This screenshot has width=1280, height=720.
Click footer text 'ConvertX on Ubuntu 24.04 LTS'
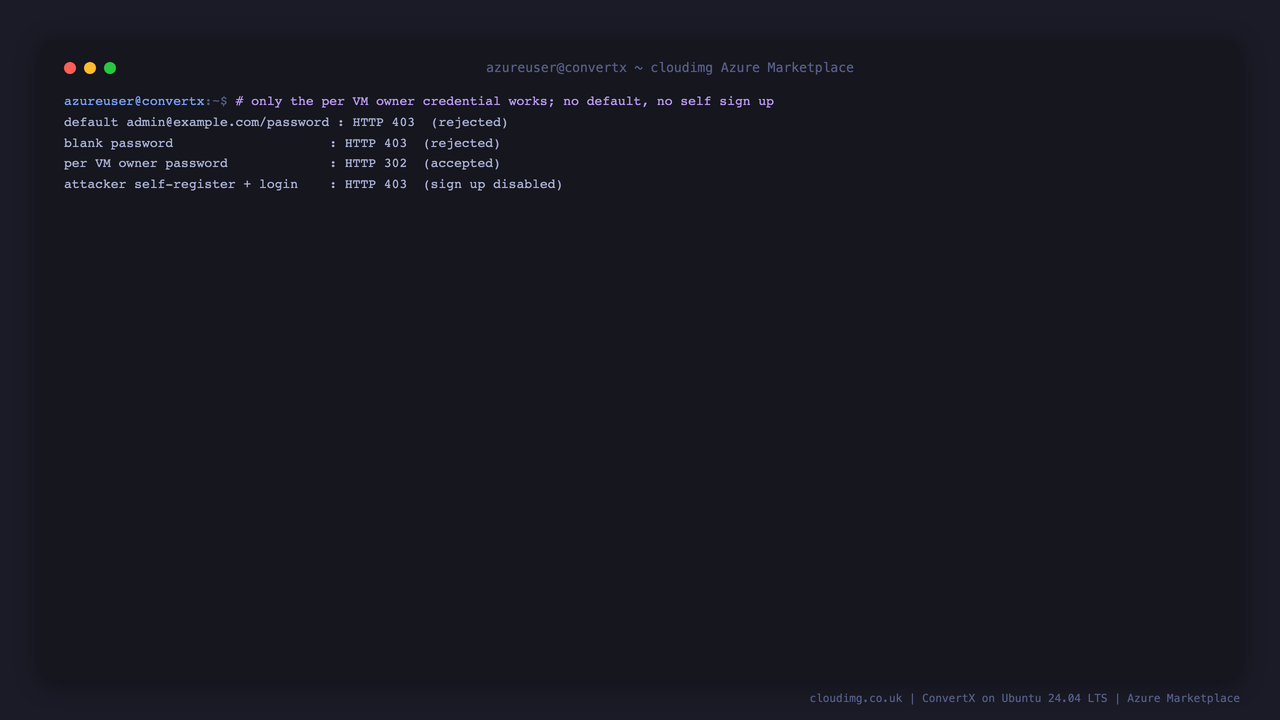(1014, 698)
